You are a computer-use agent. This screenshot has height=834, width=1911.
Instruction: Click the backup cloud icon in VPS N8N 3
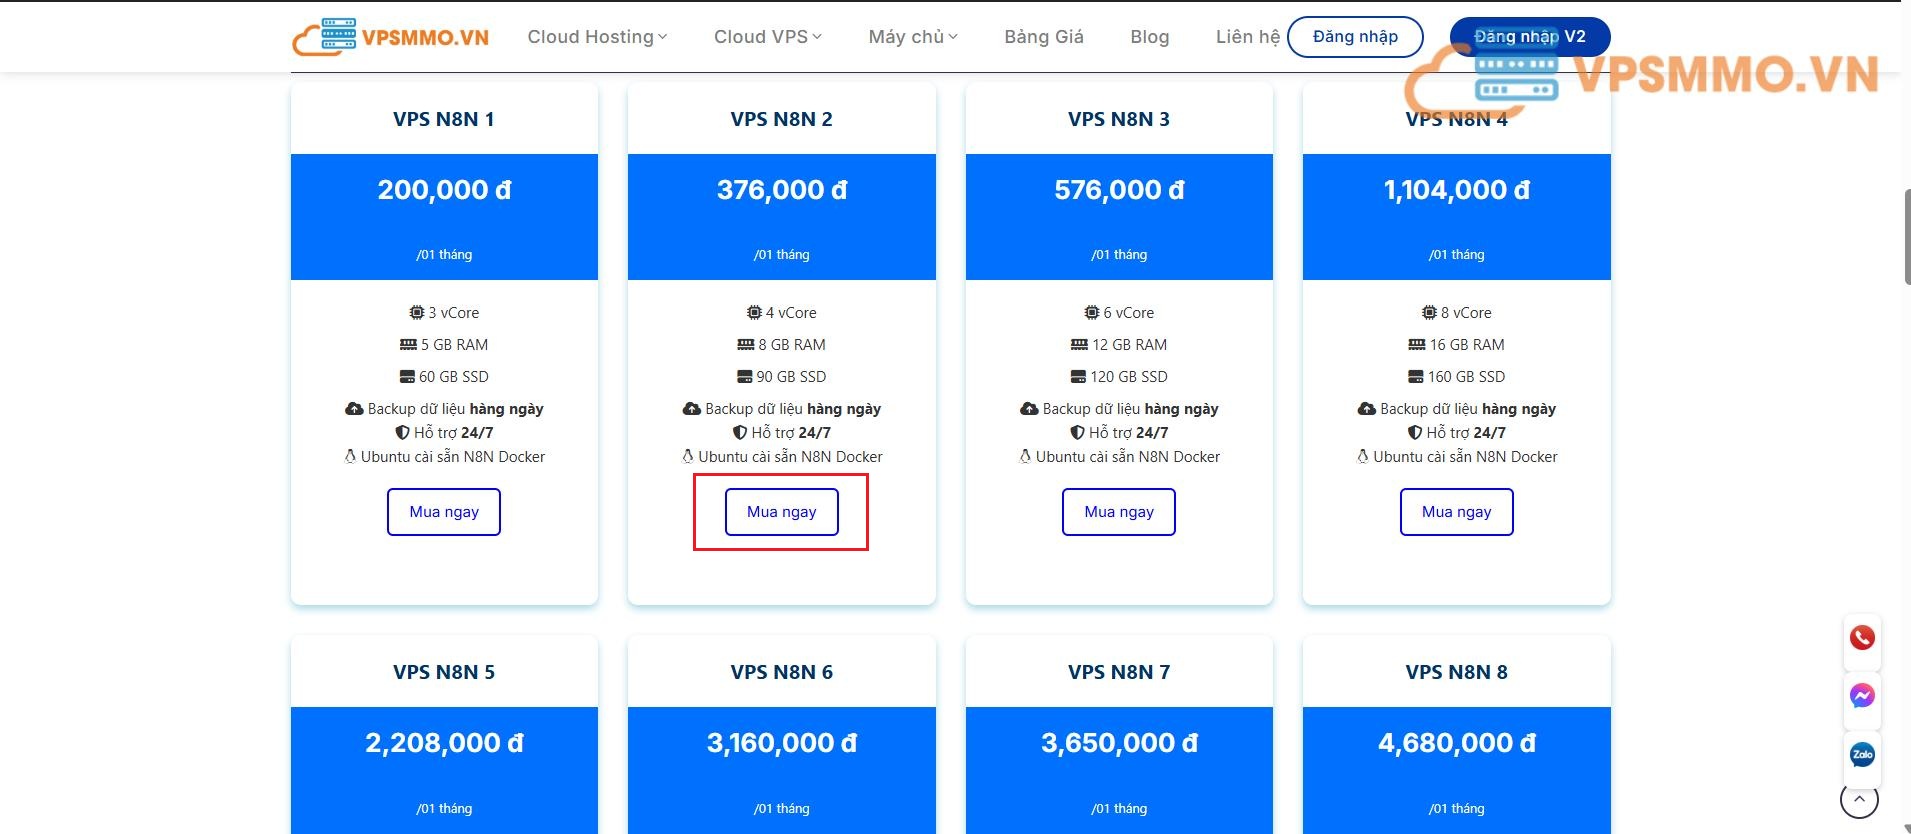[x=1029, y=409]
